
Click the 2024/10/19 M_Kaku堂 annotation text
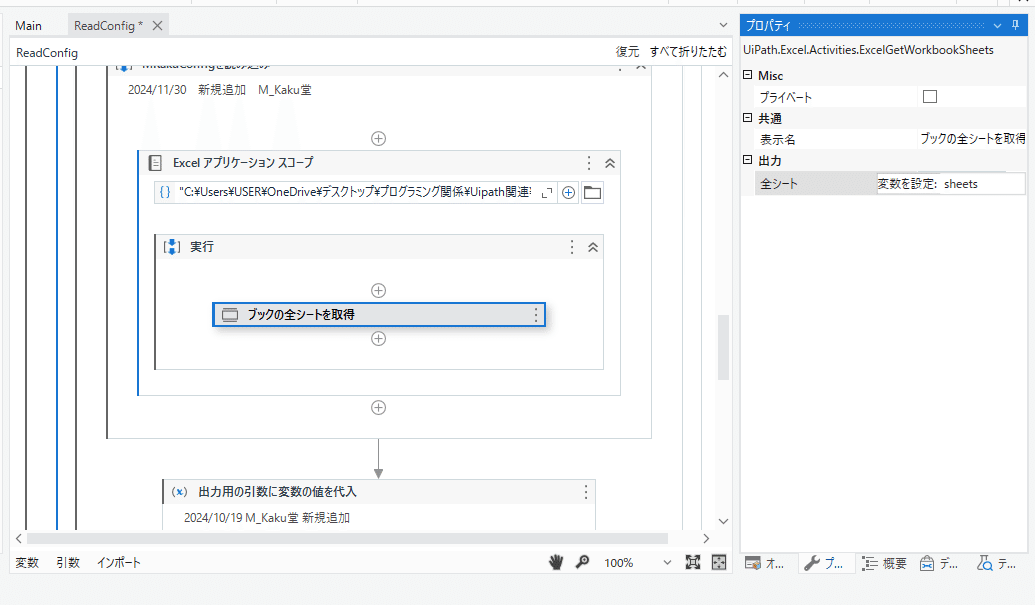tap(267, 518)
